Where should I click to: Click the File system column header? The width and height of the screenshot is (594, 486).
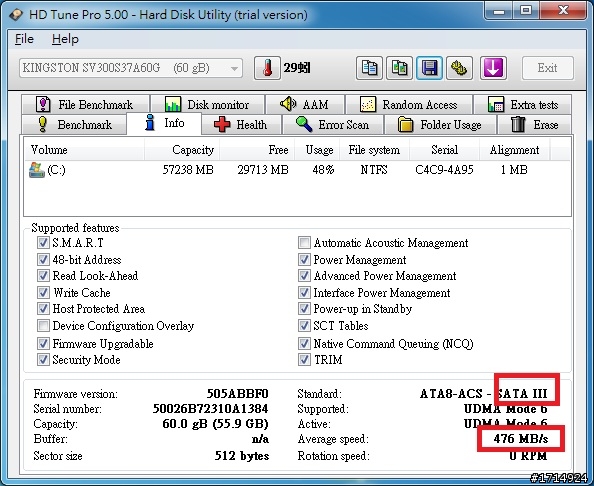pos(374,150)
